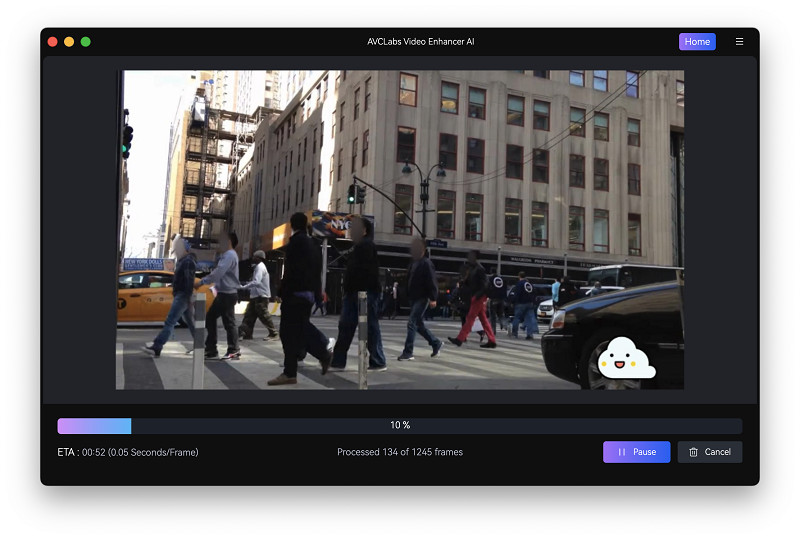Screen dimensions: 800x539
Task: Go to the Home screen
Action: pyautogui.click(x=697, y=42)
